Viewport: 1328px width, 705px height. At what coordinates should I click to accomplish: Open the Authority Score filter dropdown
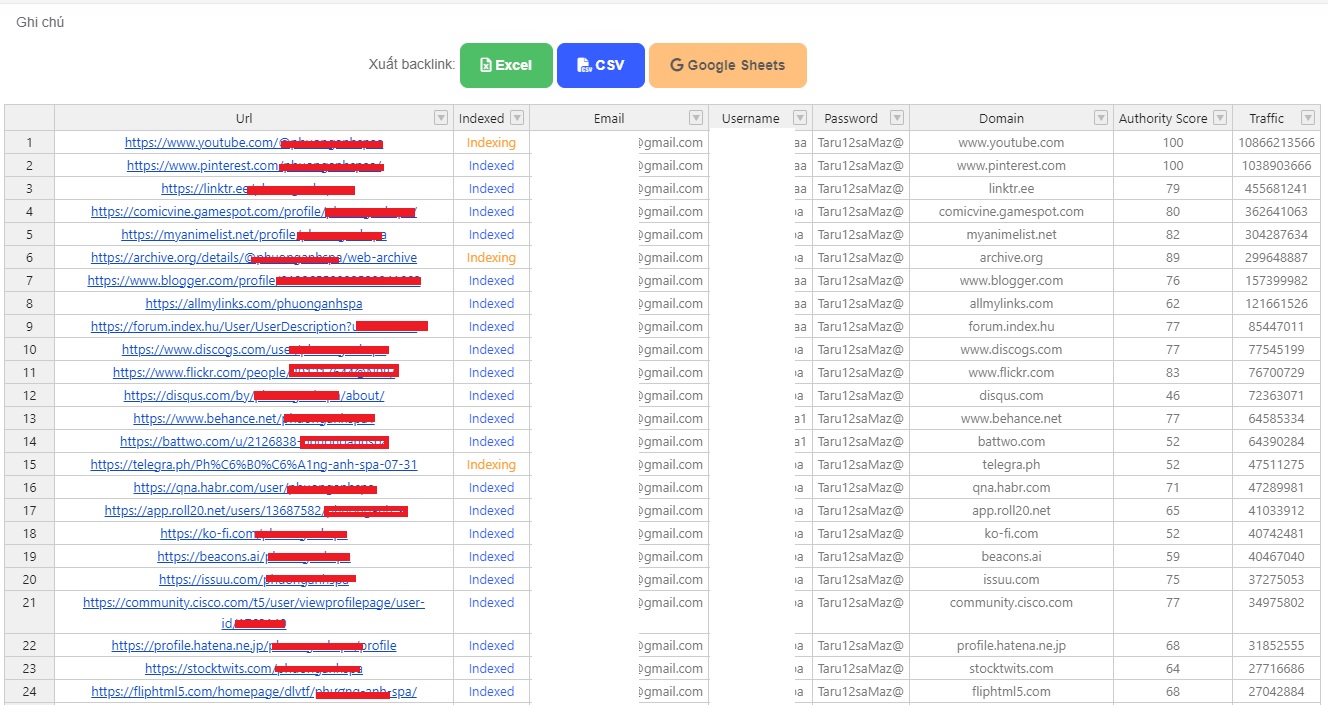(x=1220, y=118)
